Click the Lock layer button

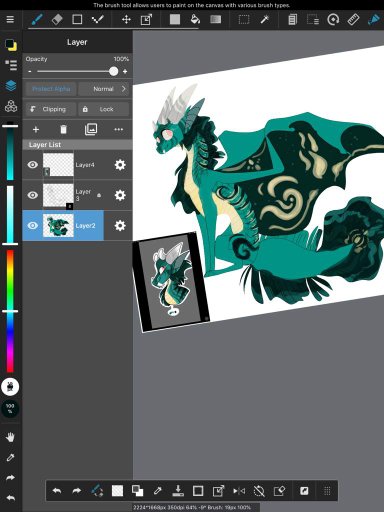[x=104, y=109]
